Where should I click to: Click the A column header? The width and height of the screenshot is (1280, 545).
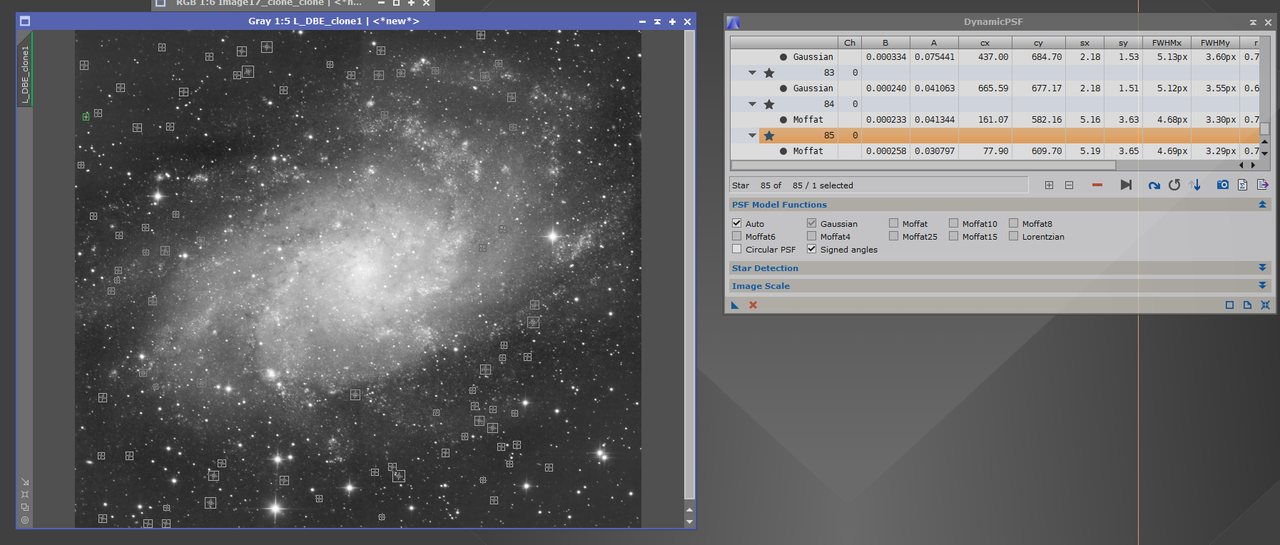pyautogui.click(x=934, y=43)
